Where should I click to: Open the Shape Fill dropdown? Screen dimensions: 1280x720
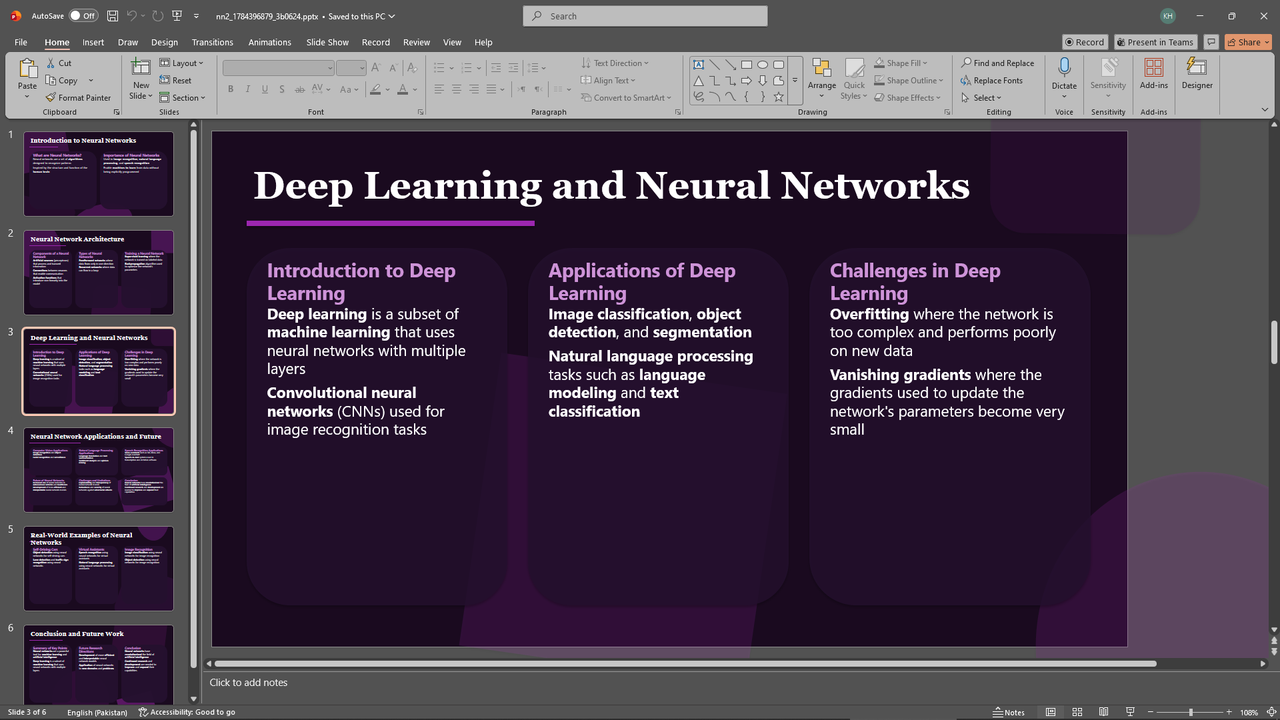[x=901, y=63]
